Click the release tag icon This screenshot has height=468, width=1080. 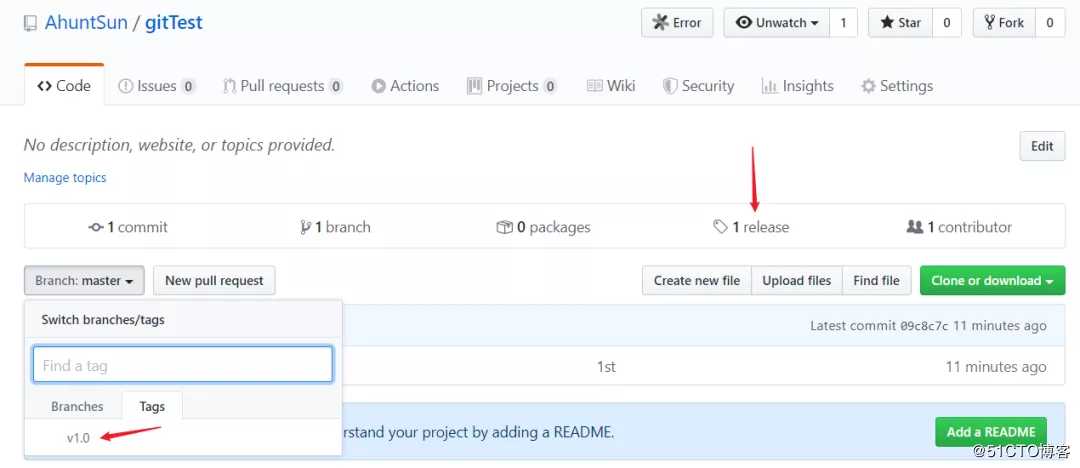tap(720, 227)
